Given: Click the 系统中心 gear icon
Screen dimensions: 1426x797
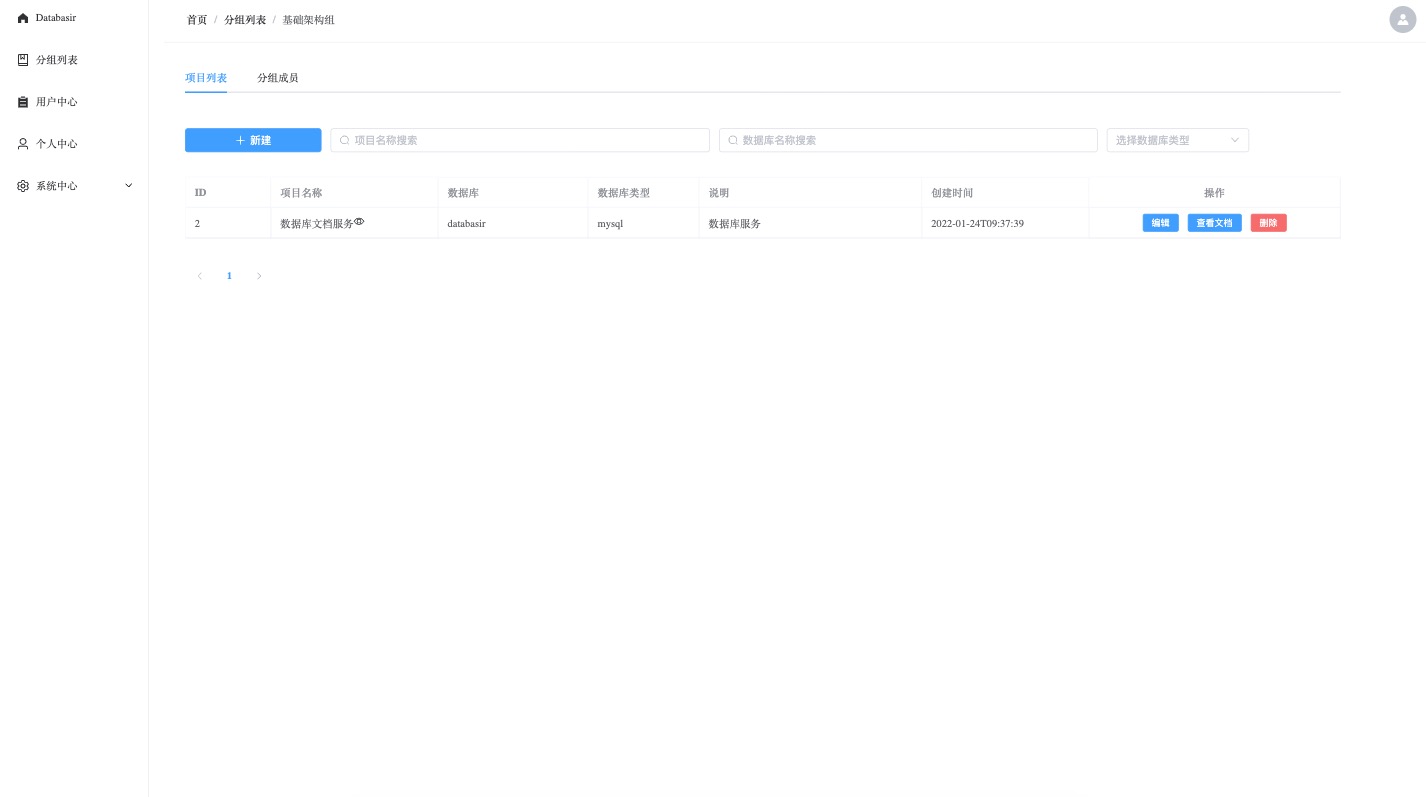Looking at the screenshot, I should pyautogui.click(x=23, y=186).
